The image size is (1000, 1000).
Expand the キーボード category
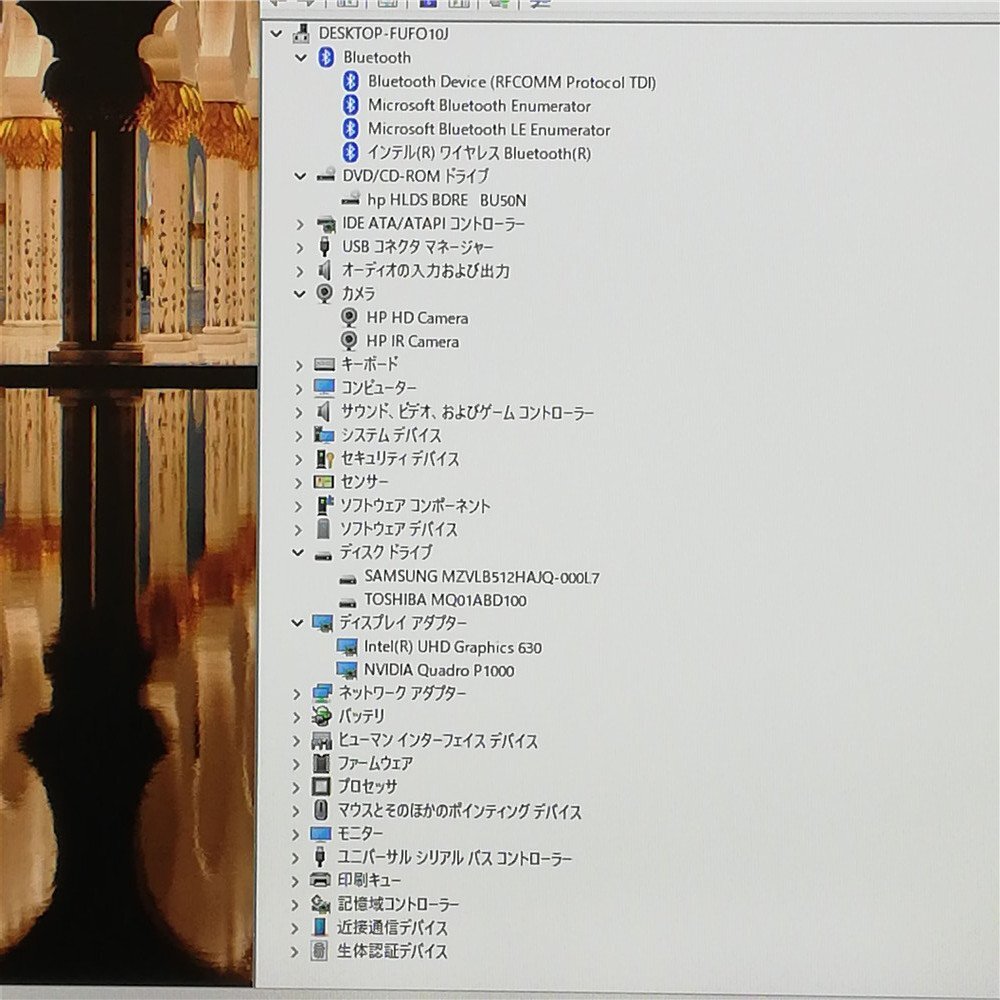pyautogui.click(x=299, y=365)
